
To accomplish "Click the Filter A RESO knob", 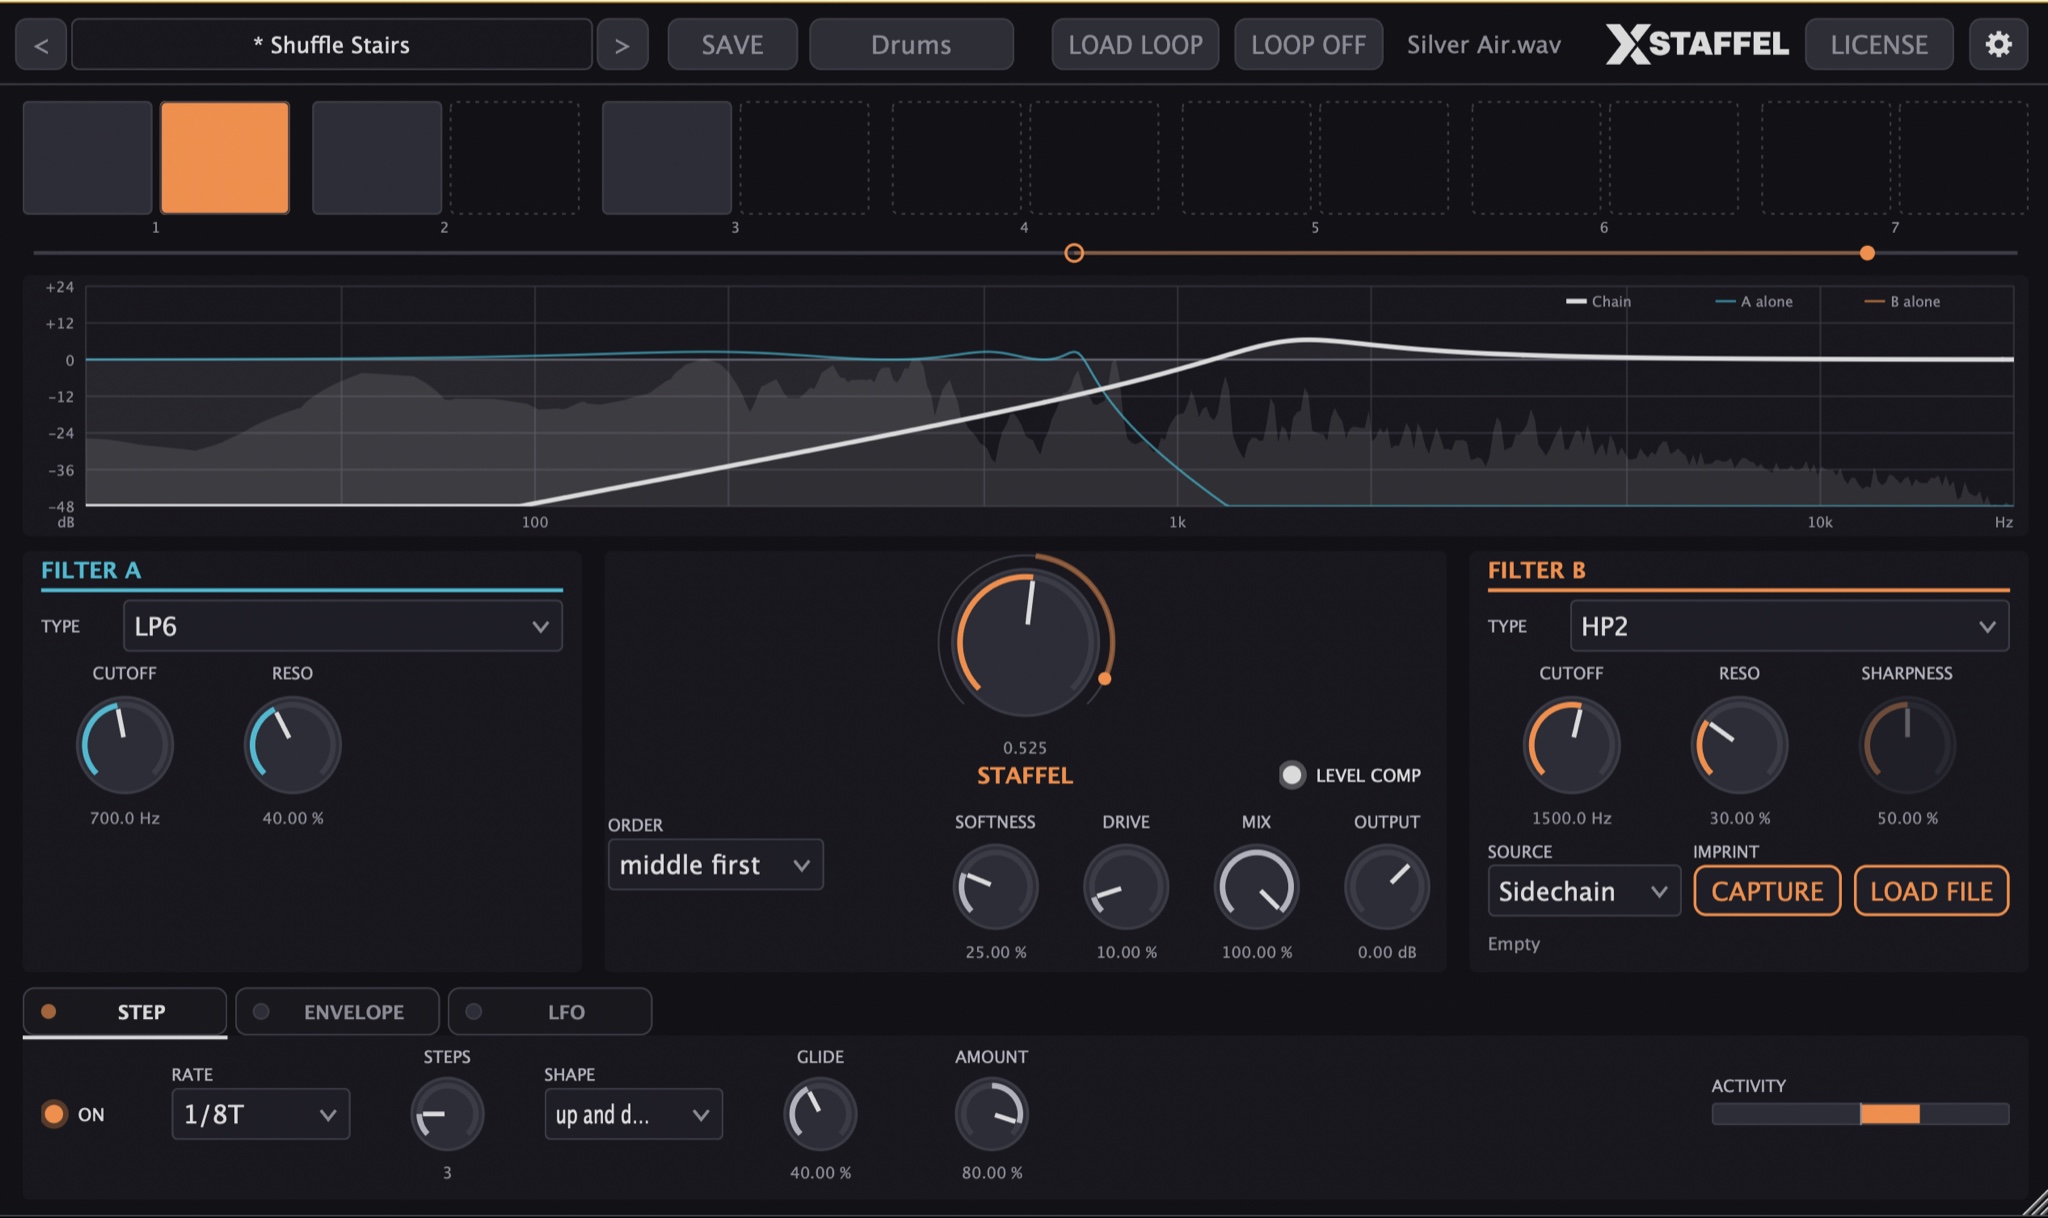I will tap(293, 745).
